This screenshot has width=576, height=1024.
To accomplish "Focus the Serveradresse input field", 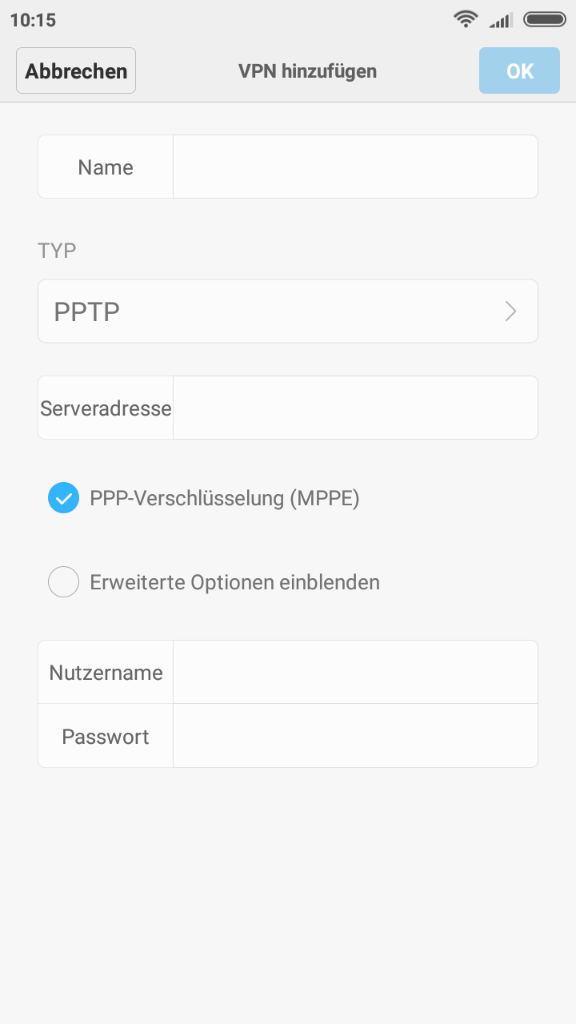I will point(355,408).
